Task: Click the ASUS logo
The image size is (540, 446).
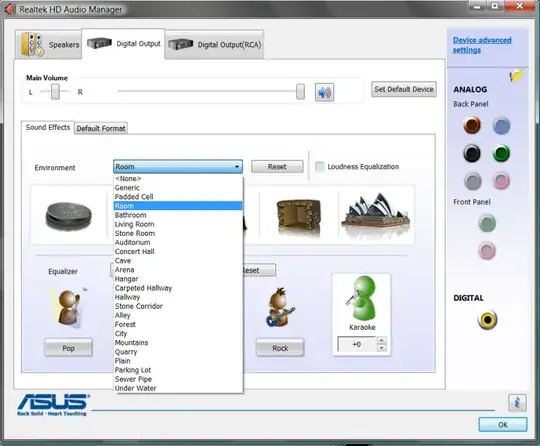Action: pos(53,405)
